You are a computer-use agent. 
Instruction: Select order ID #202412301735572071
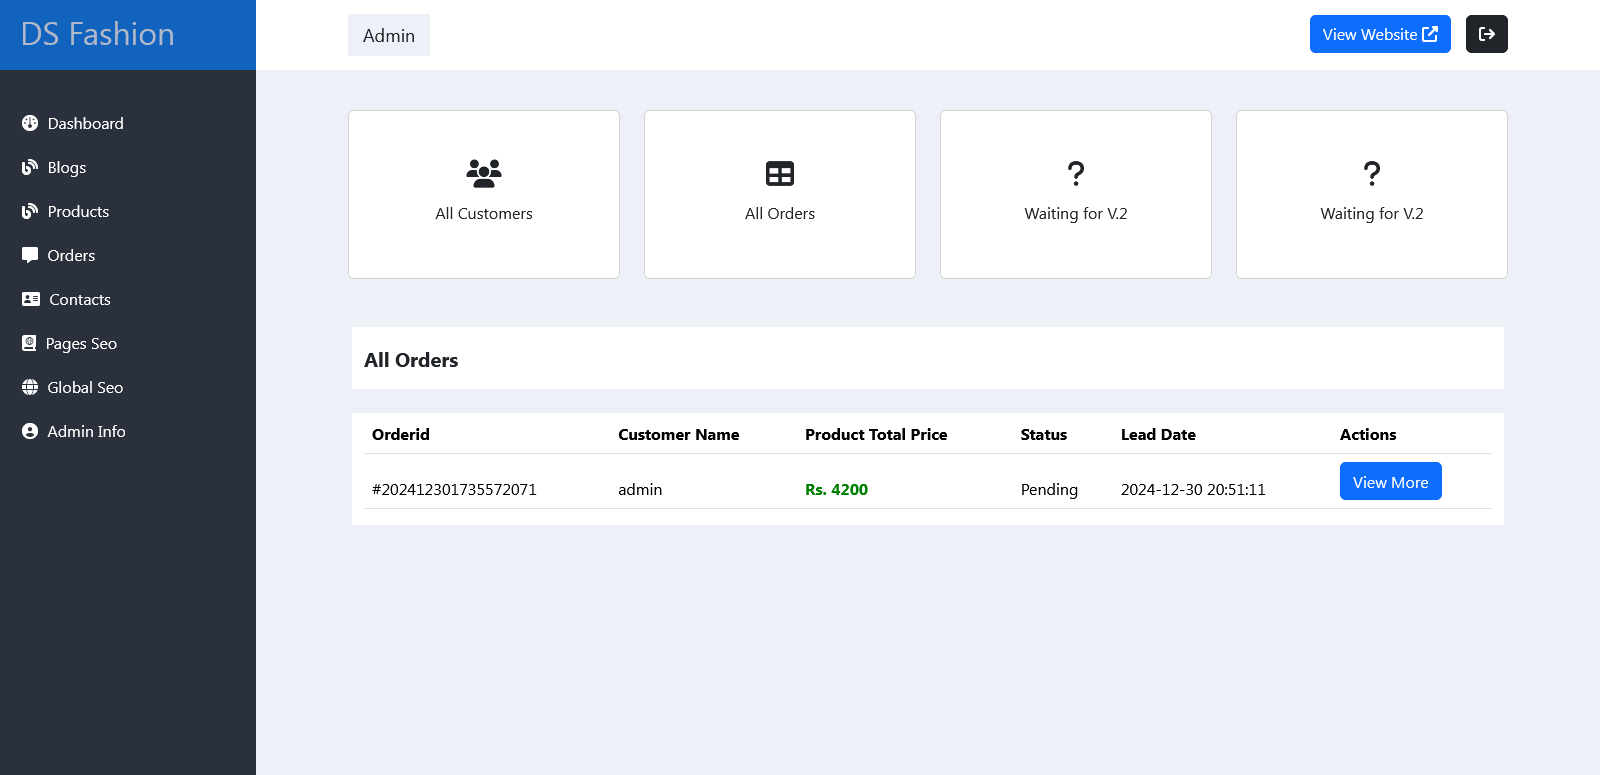(454, 489)
